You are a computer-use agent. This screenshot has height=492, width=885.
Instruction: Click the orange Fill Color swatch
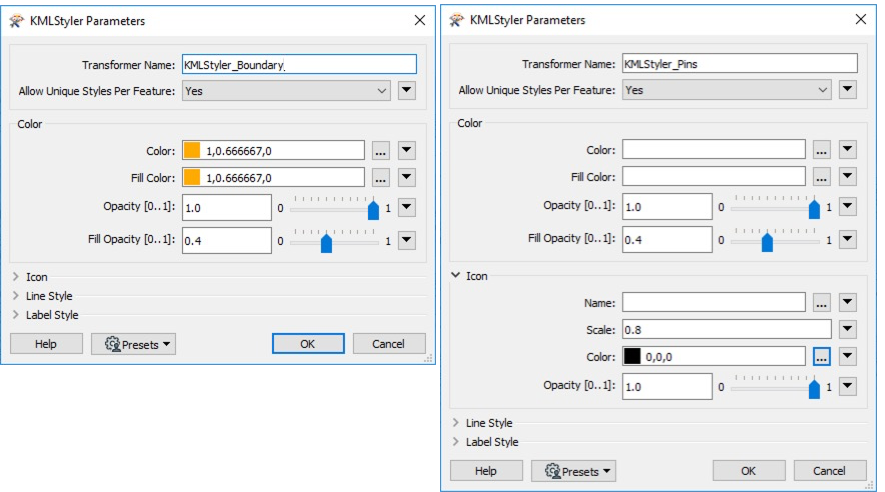click(192, 178)
